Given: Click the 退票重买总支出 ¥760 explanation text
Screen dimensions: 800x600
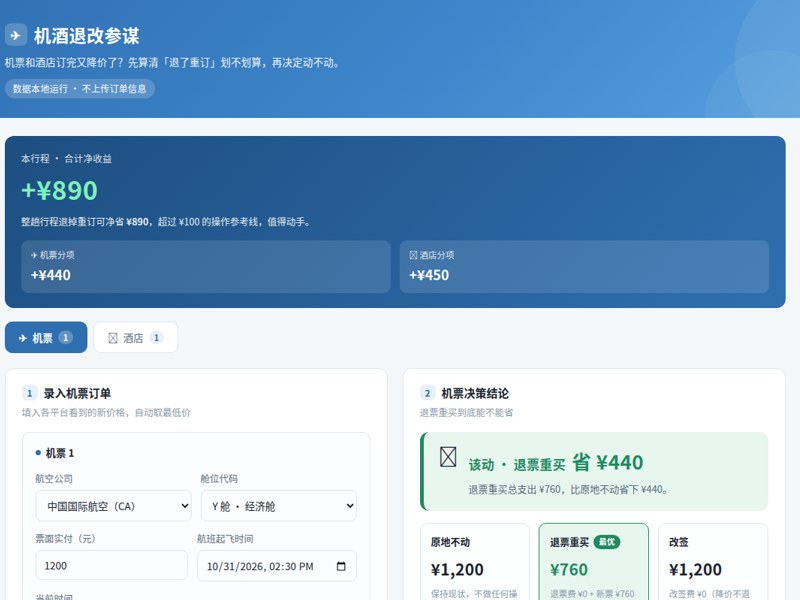Looking at the screenshot, I should coord(568,490).
